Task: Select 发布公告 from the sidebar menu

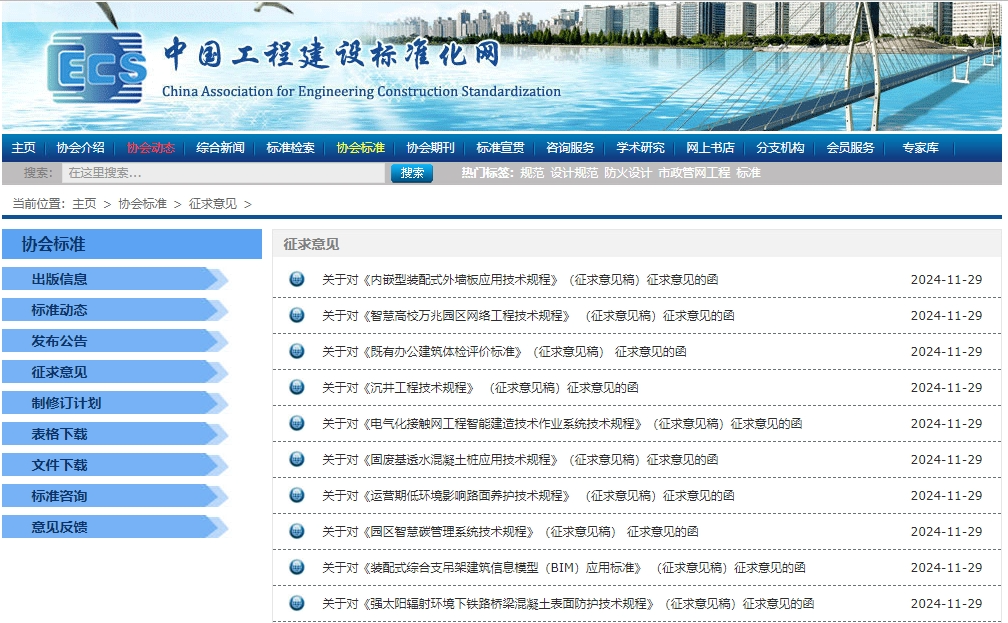Action: click(60, 341)
